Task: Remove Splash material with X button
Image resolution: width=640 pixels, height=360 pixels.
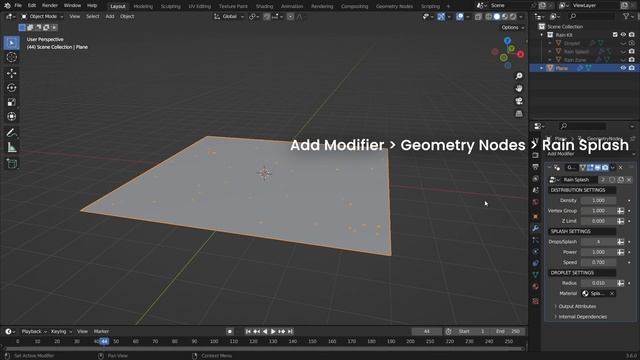Action: click(612, 293)
